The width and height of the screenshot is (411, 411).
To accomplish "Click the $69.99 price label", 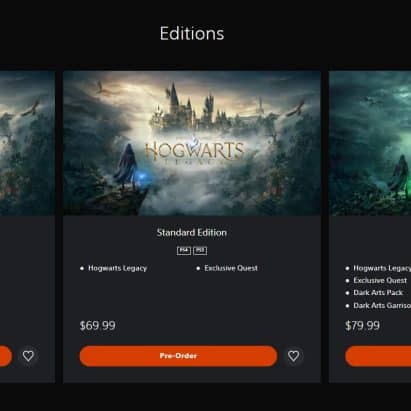I will coord(97,326).
